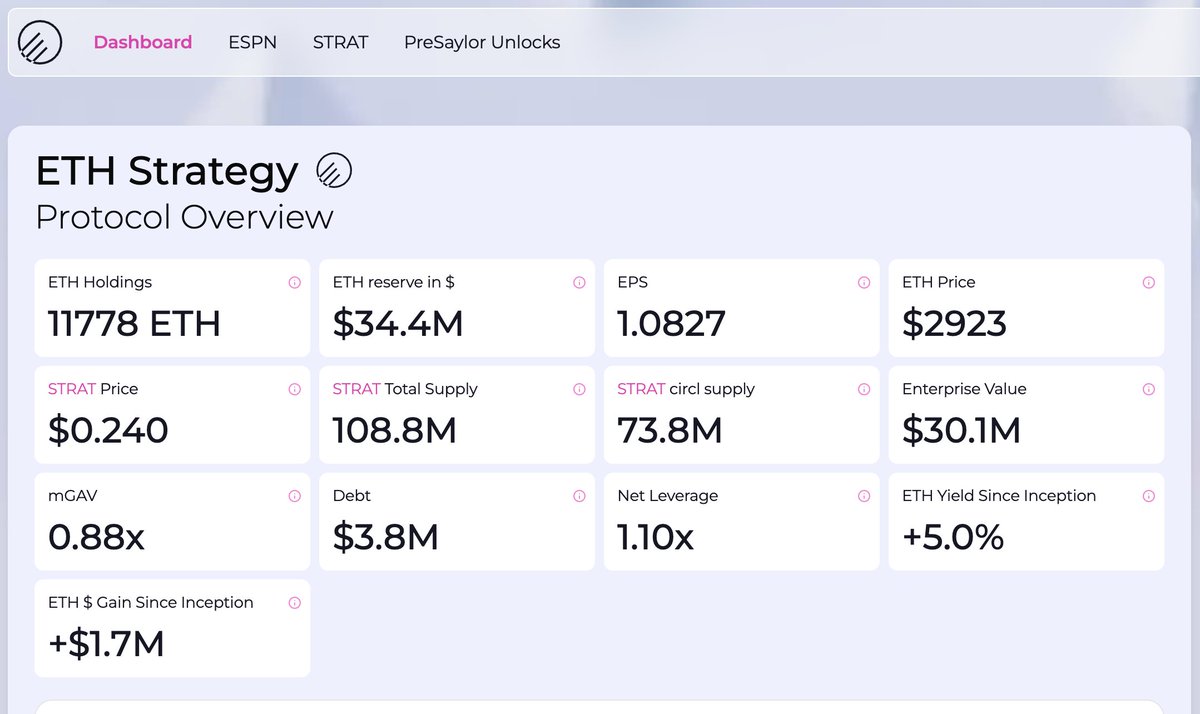Open the ETH Holdings info tooltip icon
The image size is (1200, 714).
click(x=294, y=283)
